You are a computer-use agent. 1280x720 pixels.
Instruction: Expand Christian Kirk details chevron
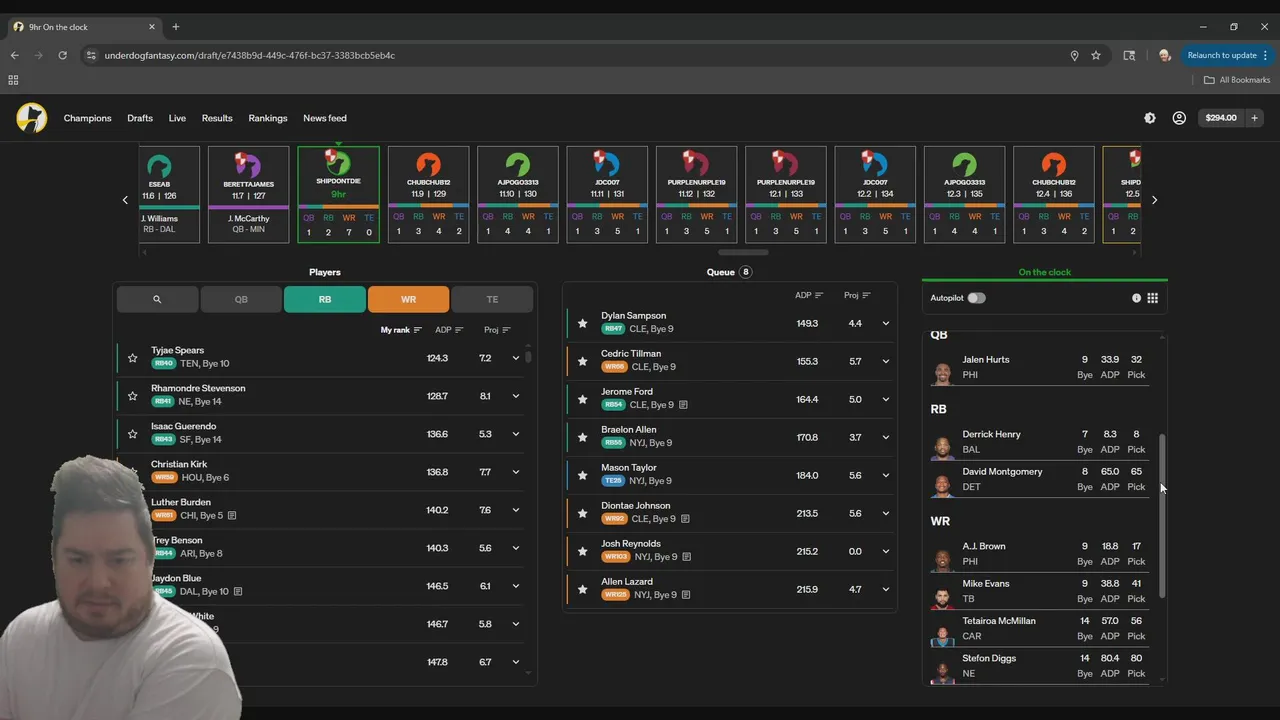516,472
